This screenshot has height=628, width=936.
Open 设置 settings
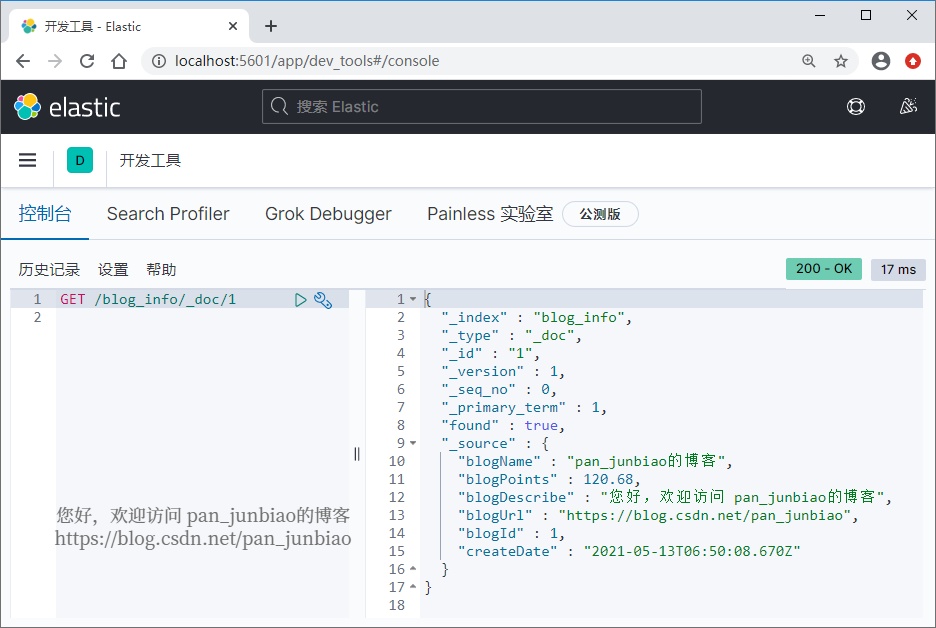113,270
